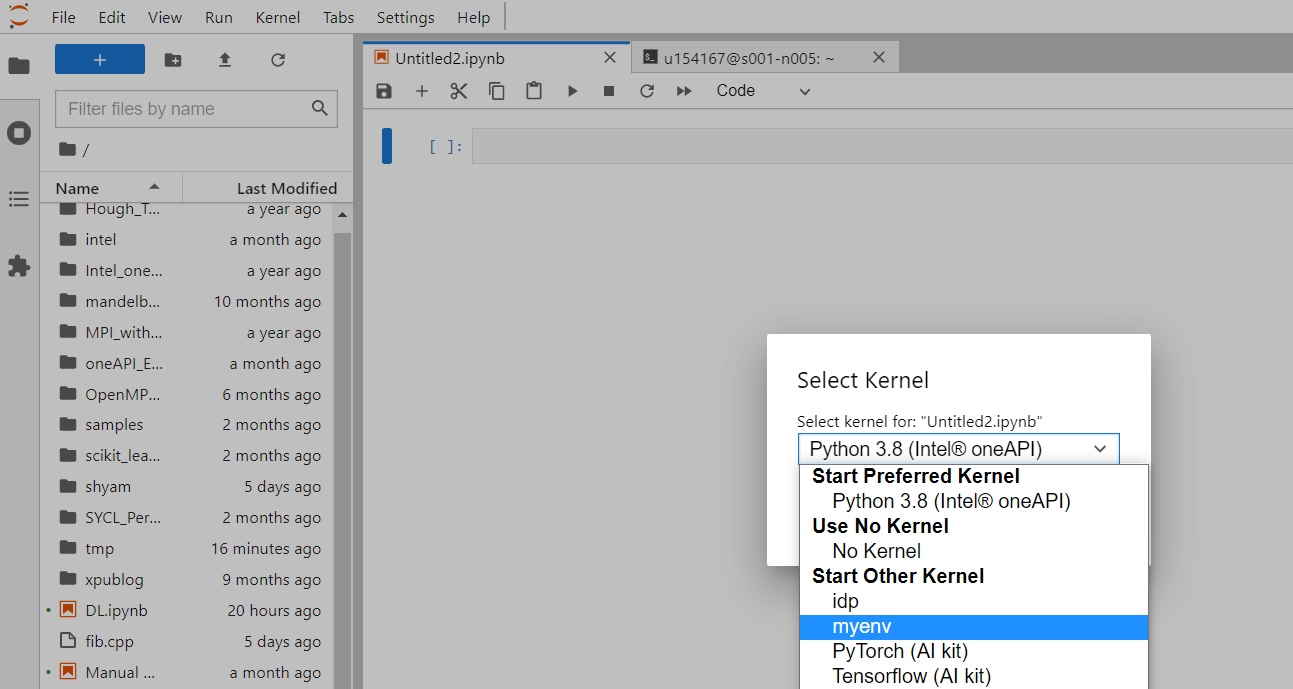Select the samples folder

tap(187, 425)
